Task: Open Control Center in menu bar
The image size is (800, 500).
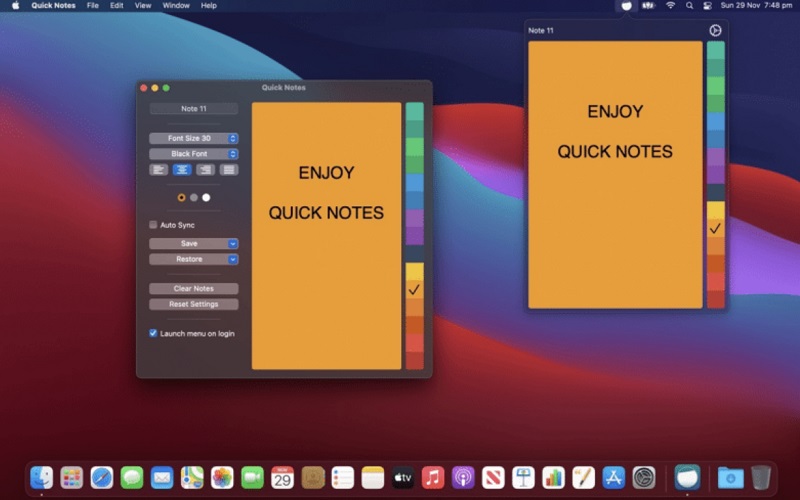Action: coord(707,6)
